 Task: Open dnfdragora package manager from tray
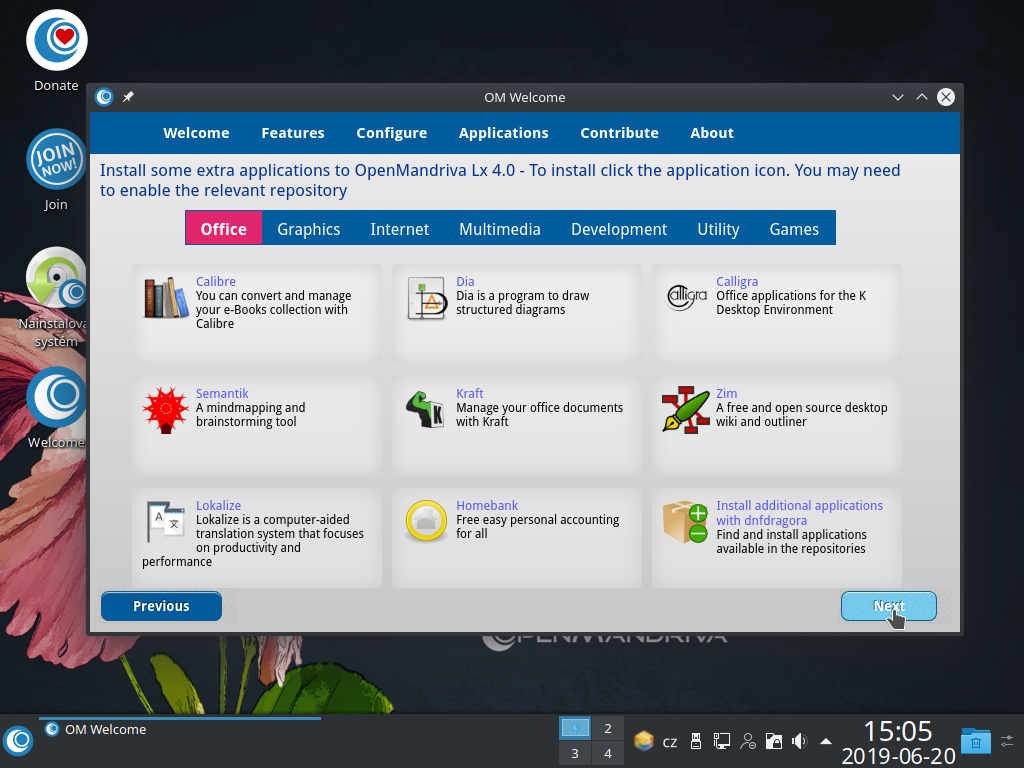point(643,741)
